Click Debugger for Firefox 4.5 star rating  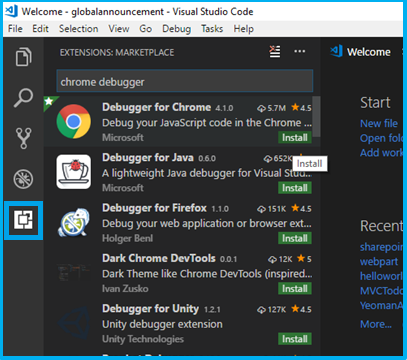tap(301, 209)
